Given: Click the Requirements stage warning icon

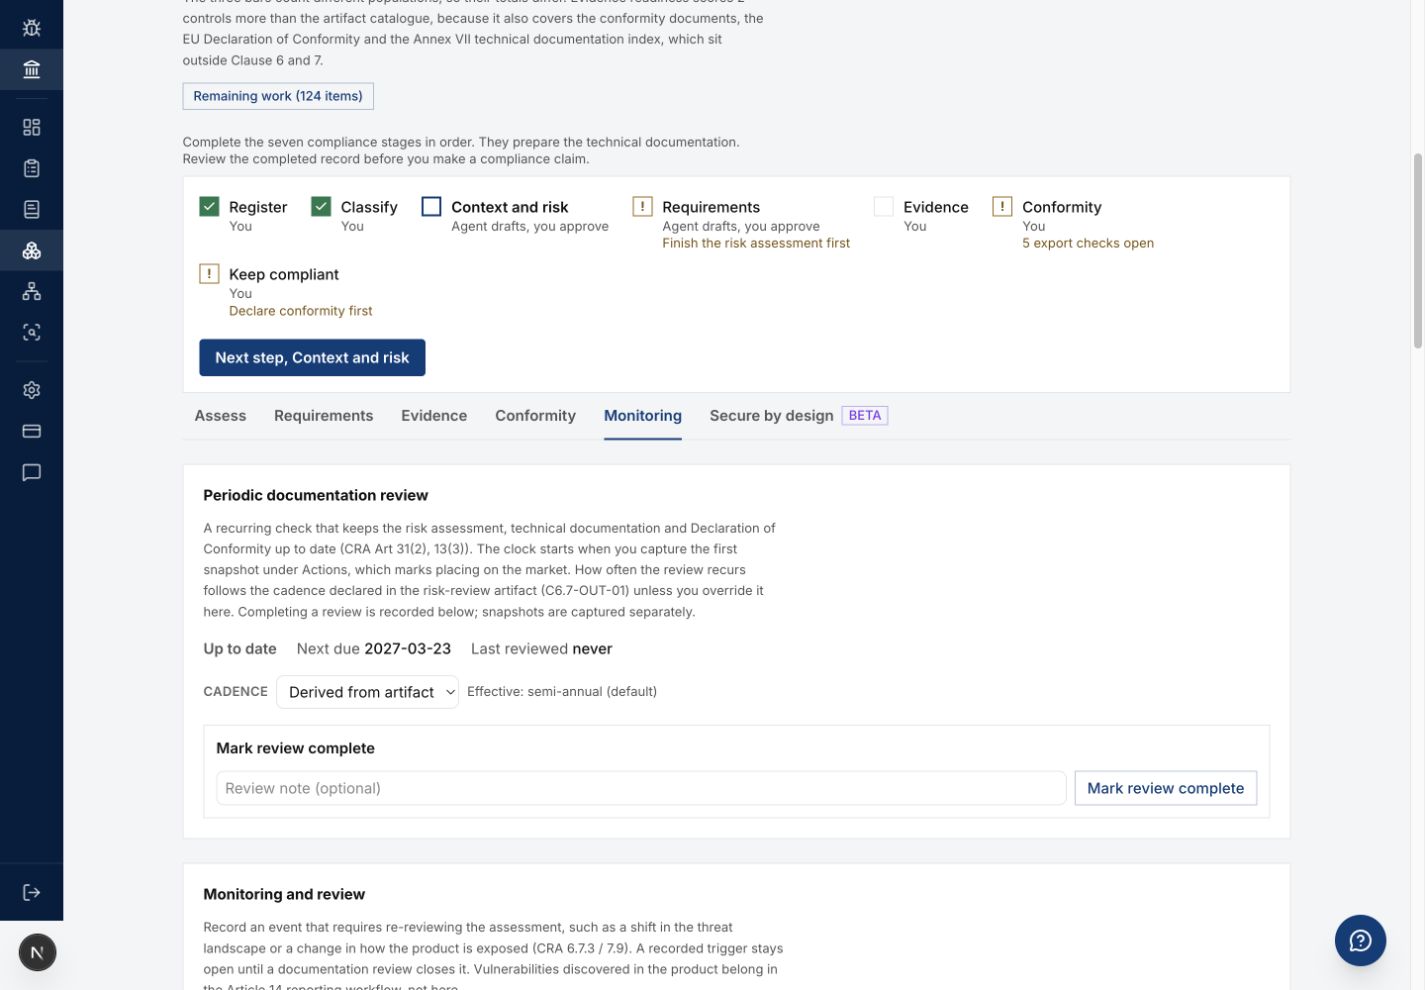Looking at the screenshot, I should coord(642,206).
